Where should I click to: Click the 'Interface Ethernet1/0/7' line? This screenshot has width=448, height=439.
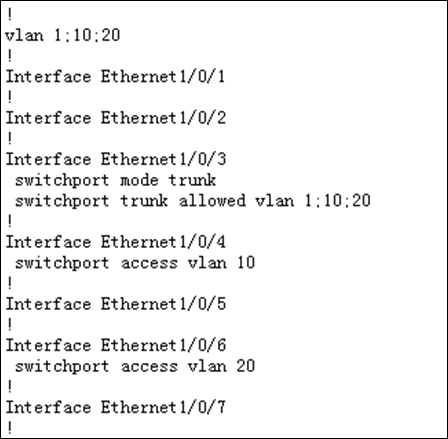(116, 407)
